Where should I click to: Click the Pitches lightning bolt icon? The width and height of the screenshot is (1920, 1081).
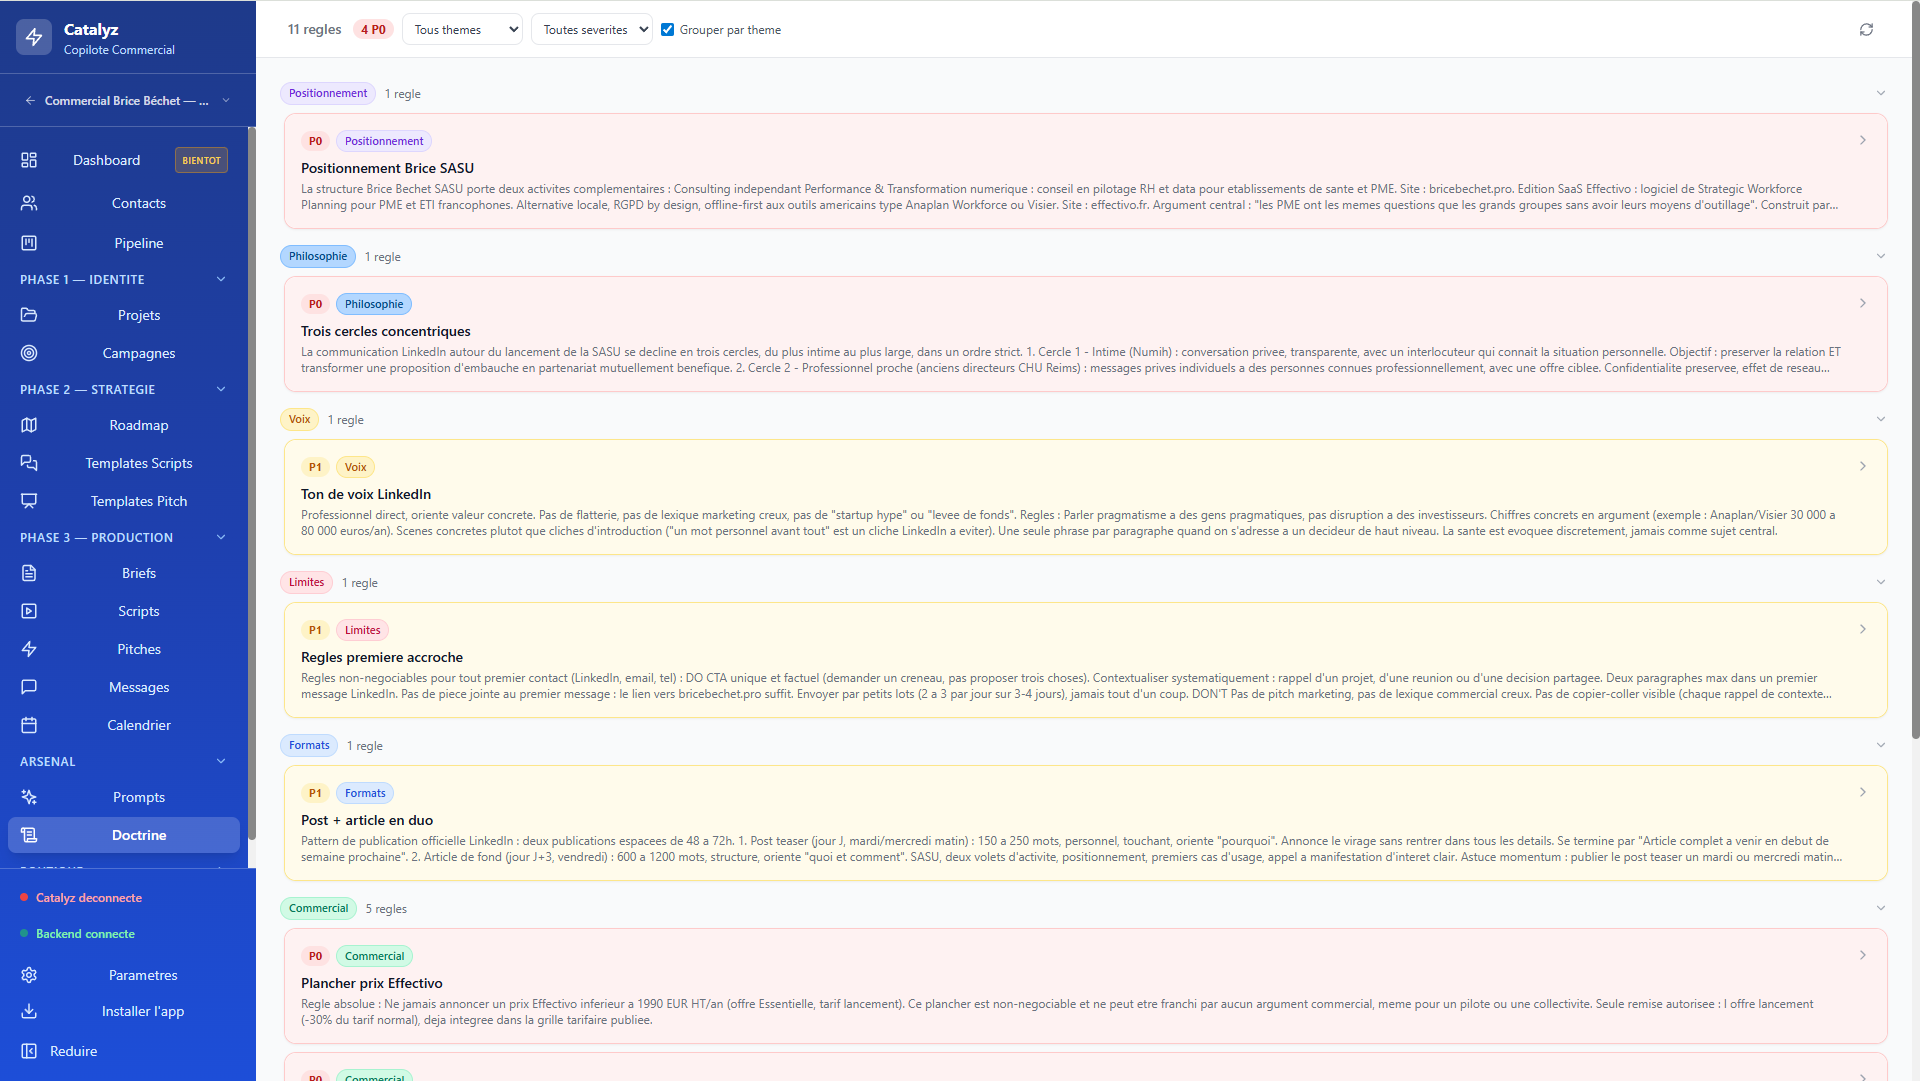pos(29,649)
